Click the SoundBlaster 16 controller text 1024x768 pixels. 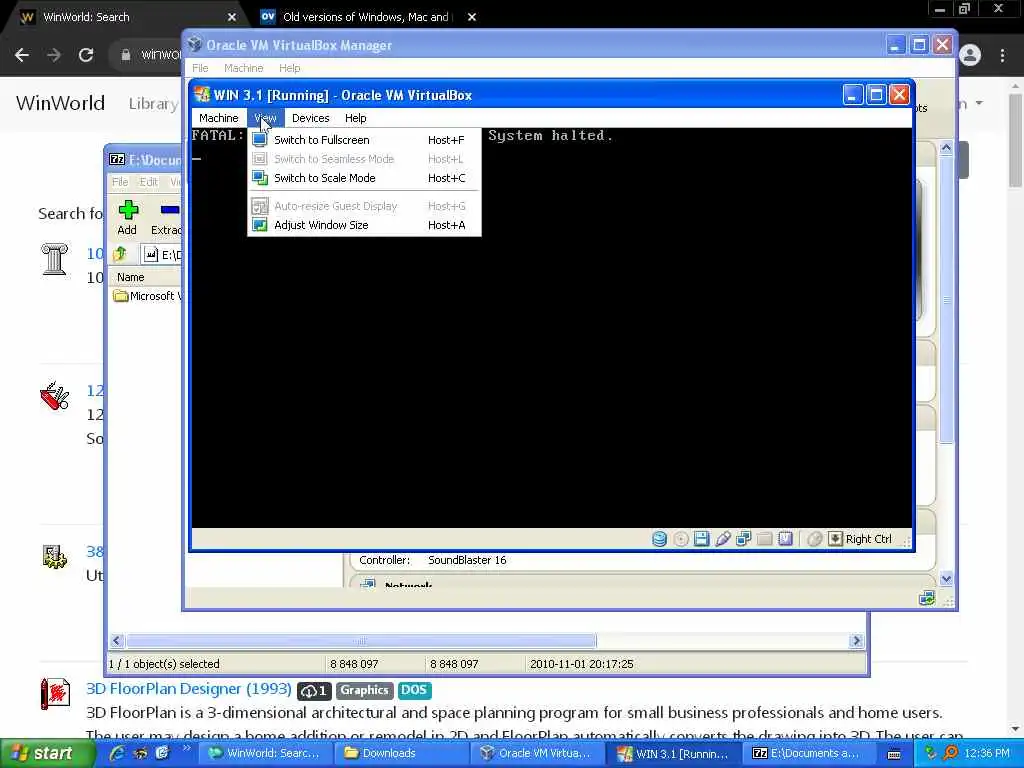click(x=467, y=560)
